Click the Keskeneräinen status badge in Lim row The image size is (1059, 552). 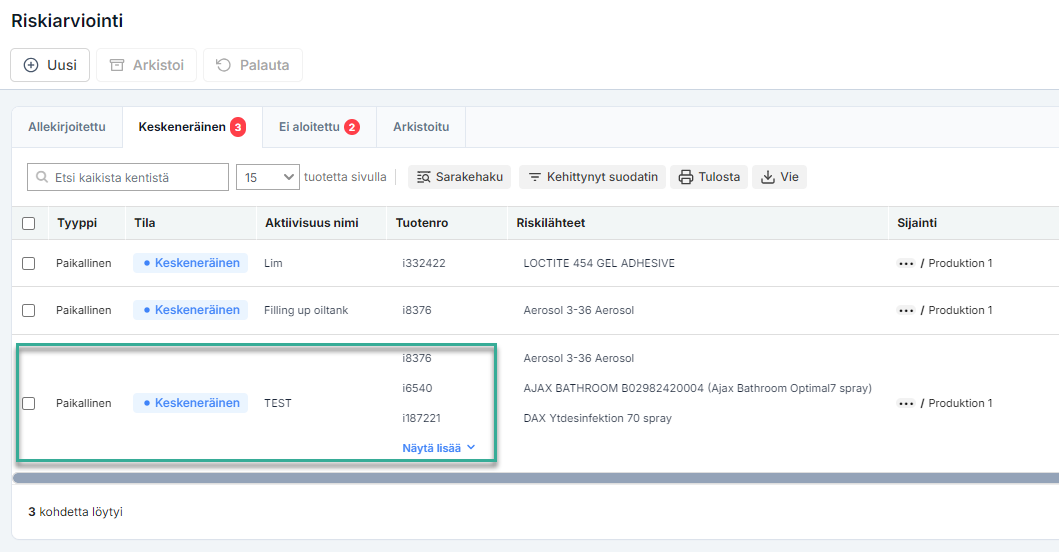click(190, 263)
